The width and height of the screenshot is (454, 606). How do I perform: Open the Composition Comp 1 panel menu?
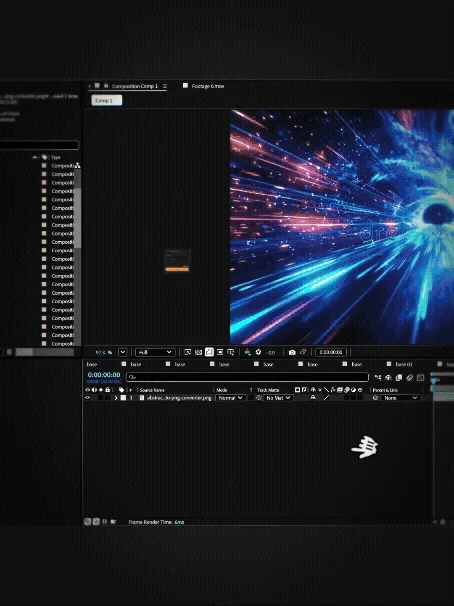click(165, 86)
